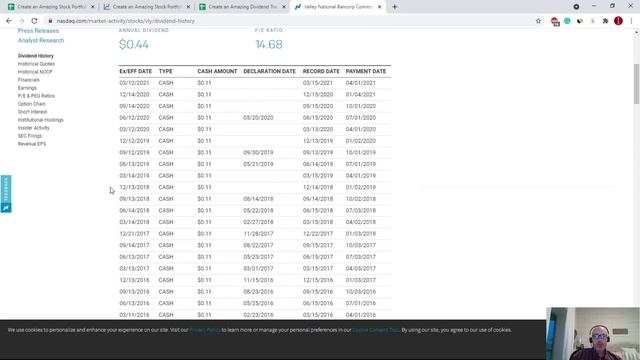Click the 09/30/2019 declaration date cell
640x360 pixels.
258,153
